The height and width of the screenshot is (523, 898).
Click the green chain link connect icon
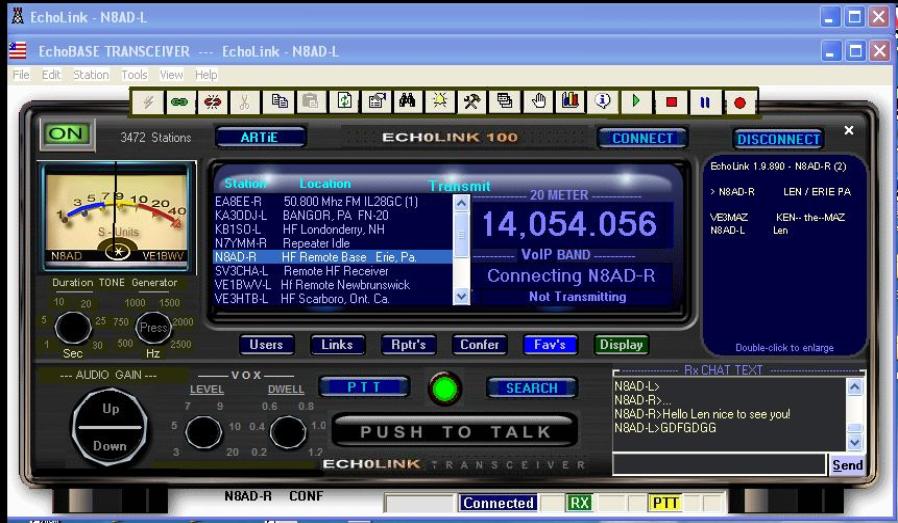[x=179, y=103]
